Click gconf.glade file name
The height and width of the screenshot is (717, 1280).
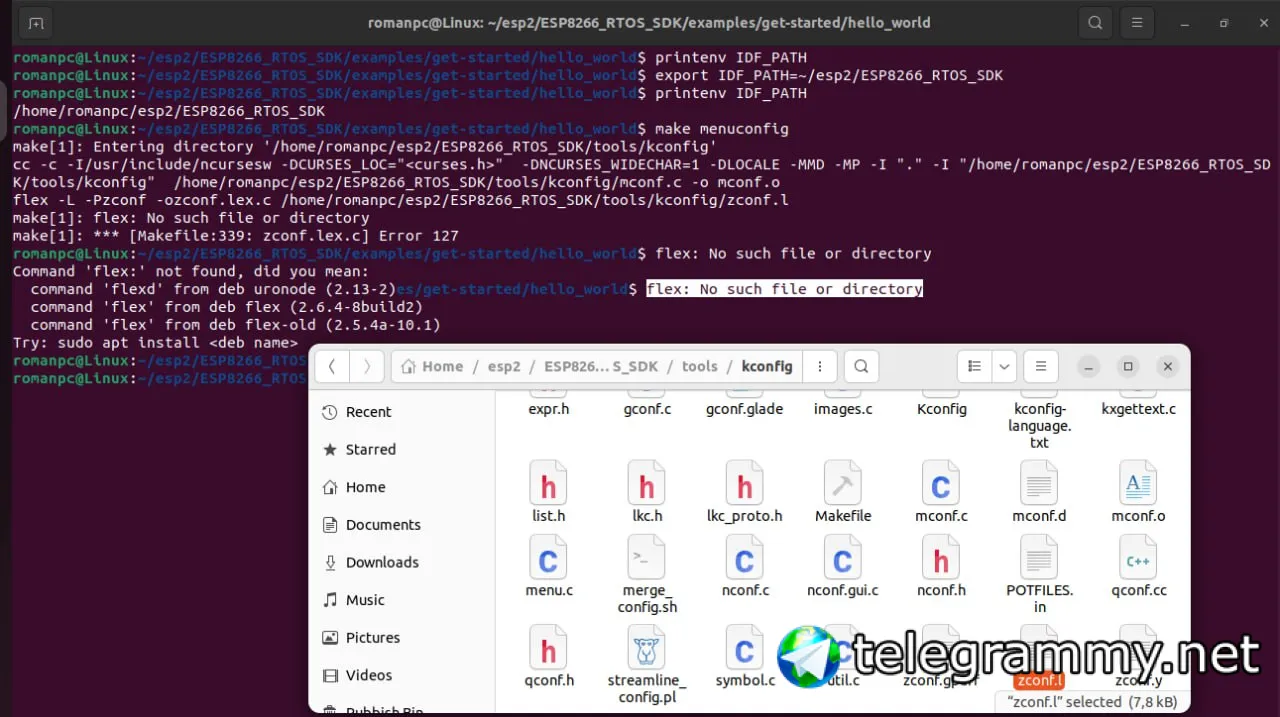pos(744,409)
